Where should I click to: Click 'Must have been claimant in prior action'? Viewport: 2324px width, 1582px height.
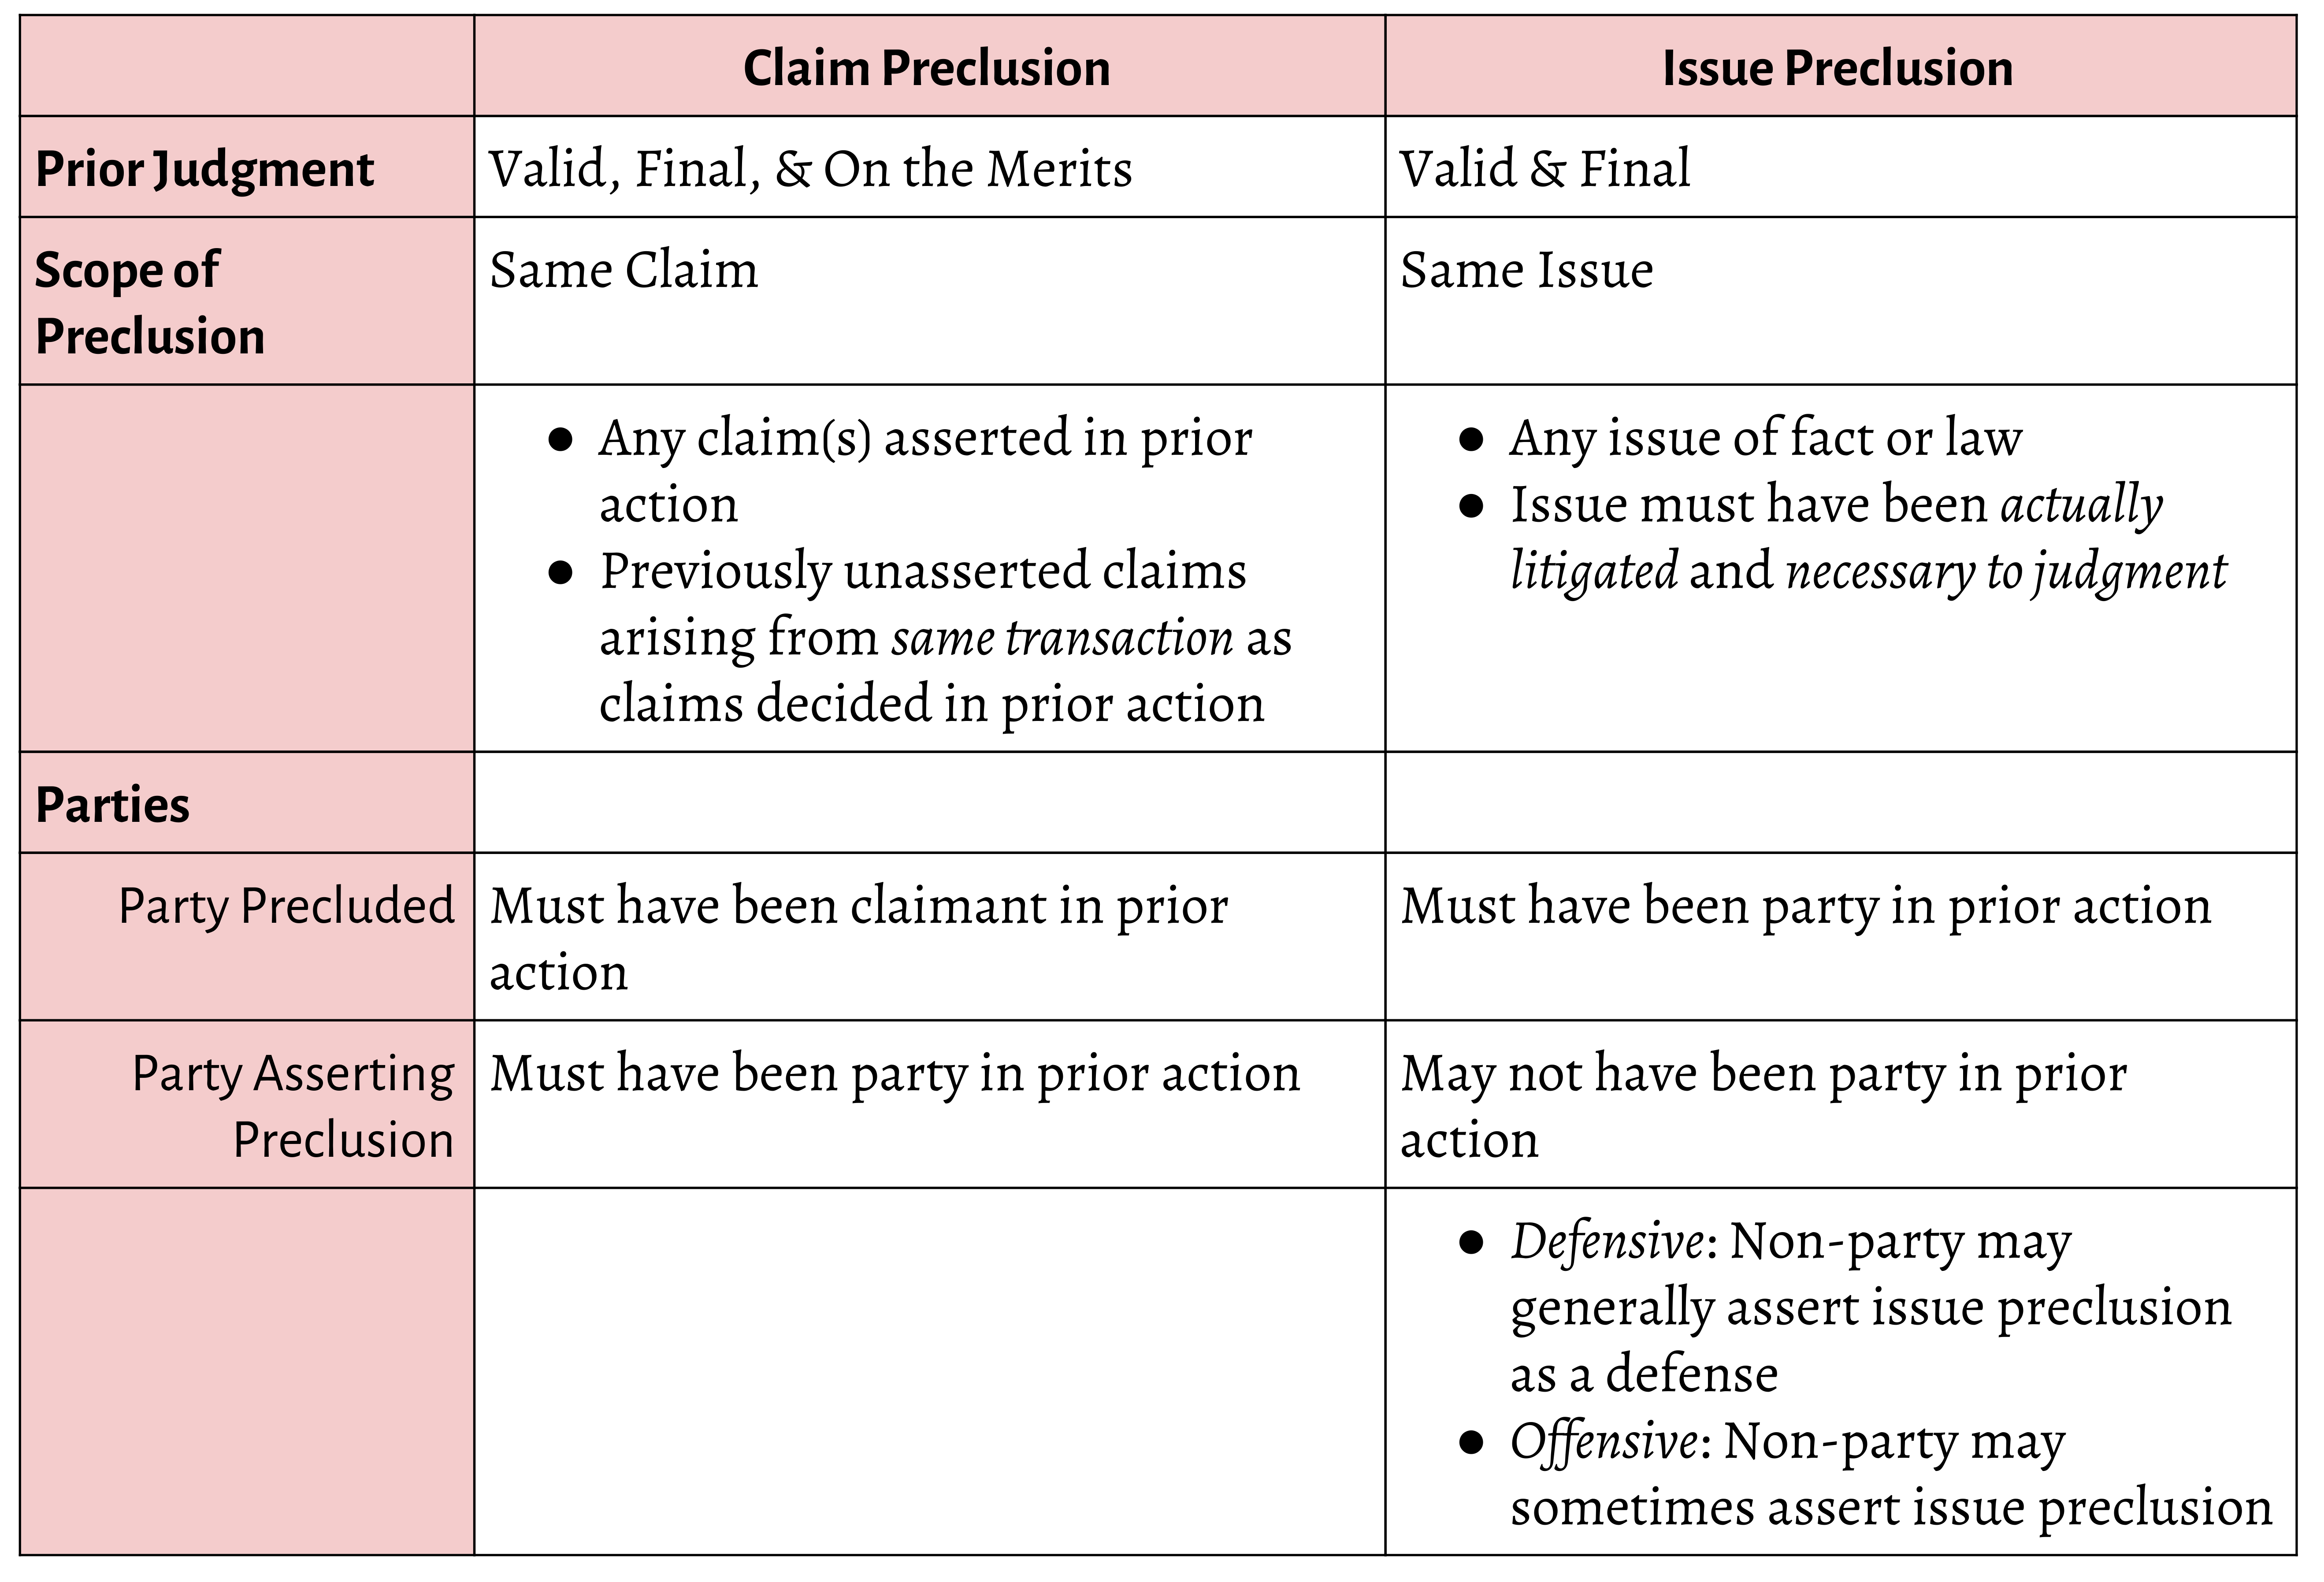[x=858, y=938]
